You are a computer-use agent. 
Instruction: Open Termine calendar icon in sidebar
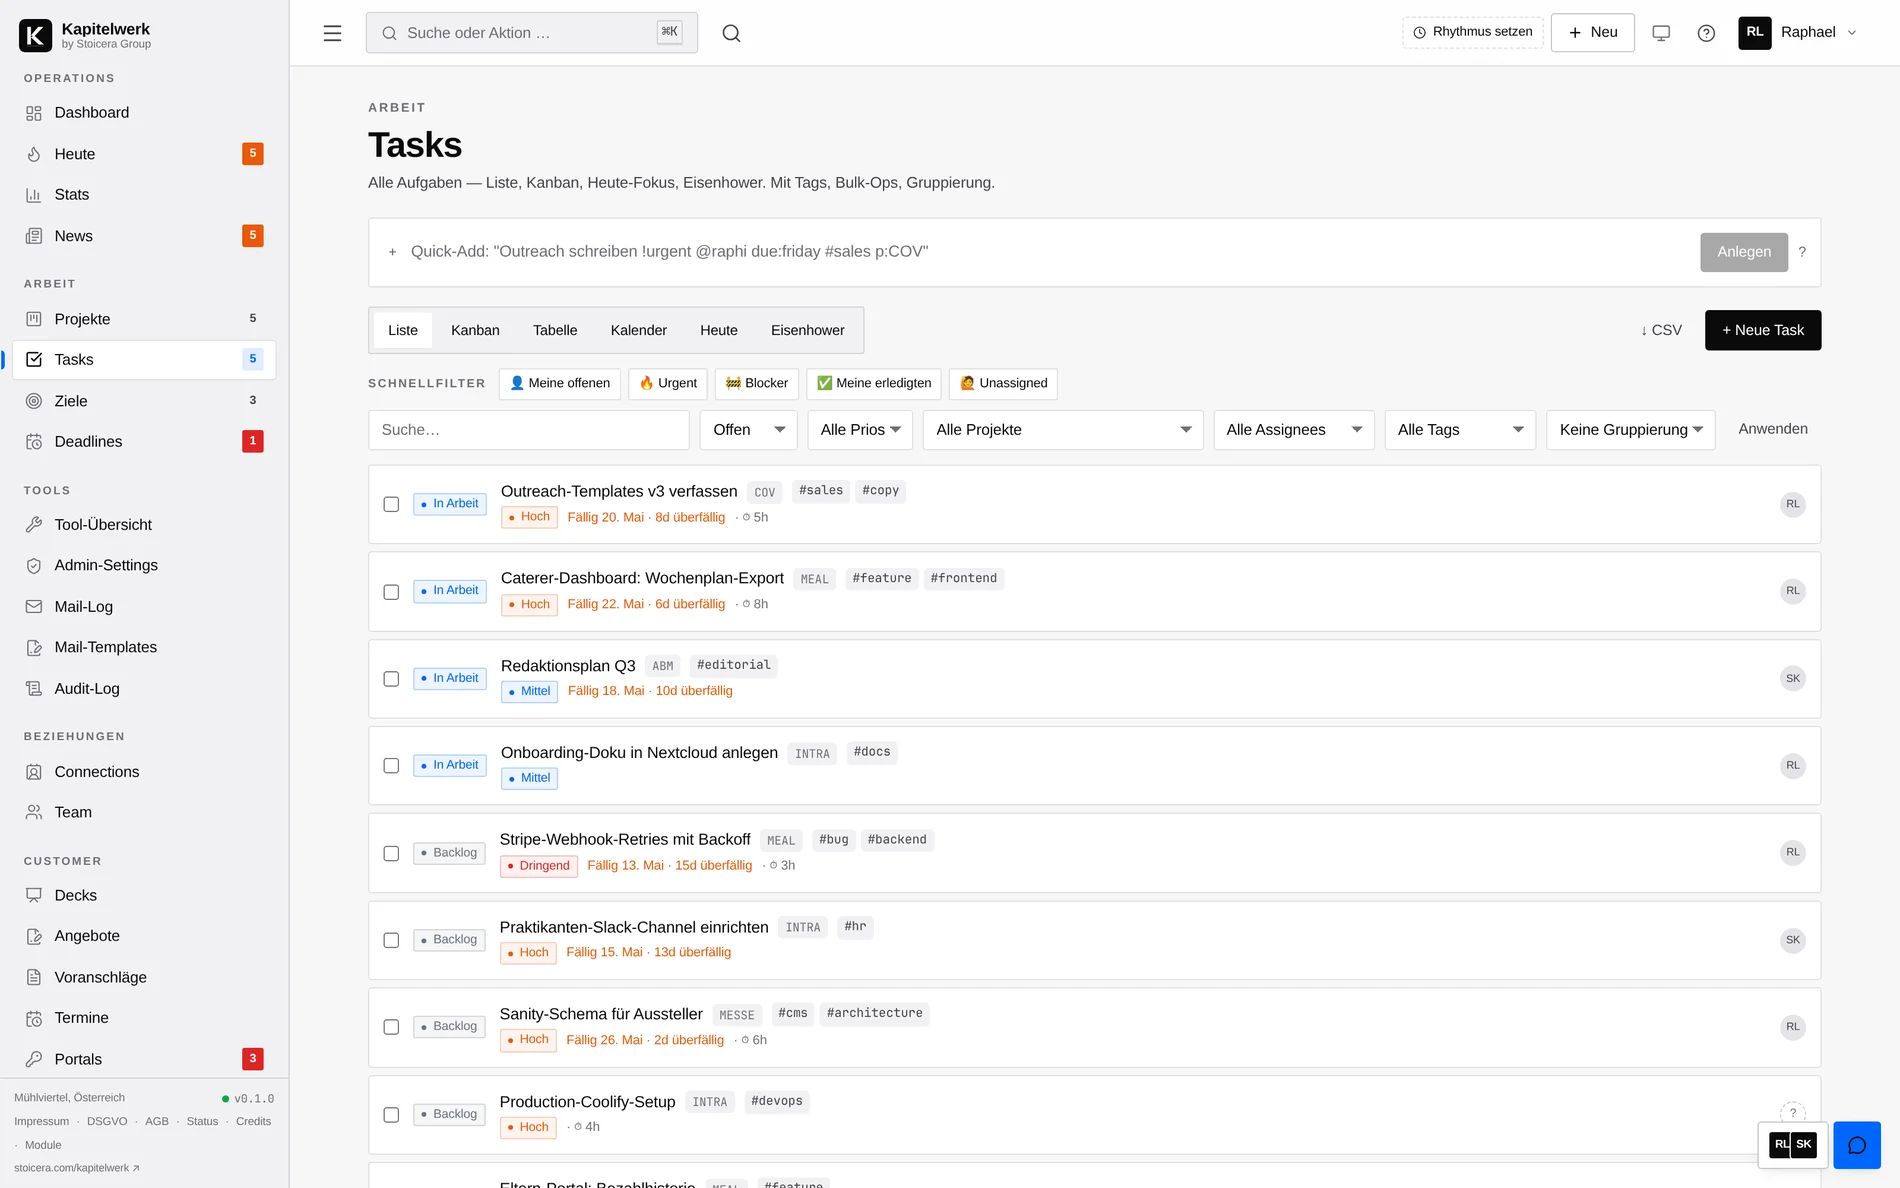[x=34, y=1019]
